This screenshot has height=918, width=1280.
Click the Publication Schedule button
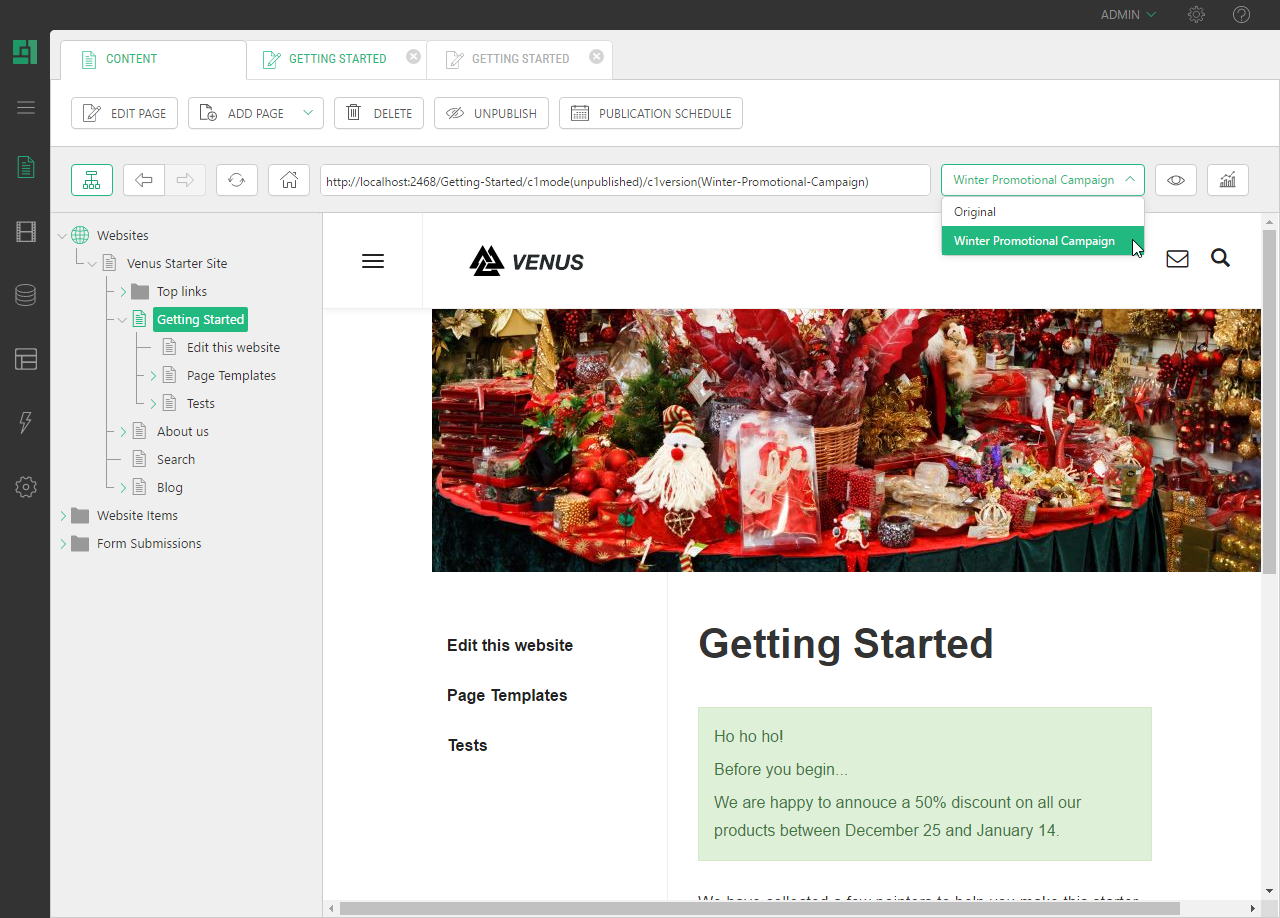coord(651,113)
